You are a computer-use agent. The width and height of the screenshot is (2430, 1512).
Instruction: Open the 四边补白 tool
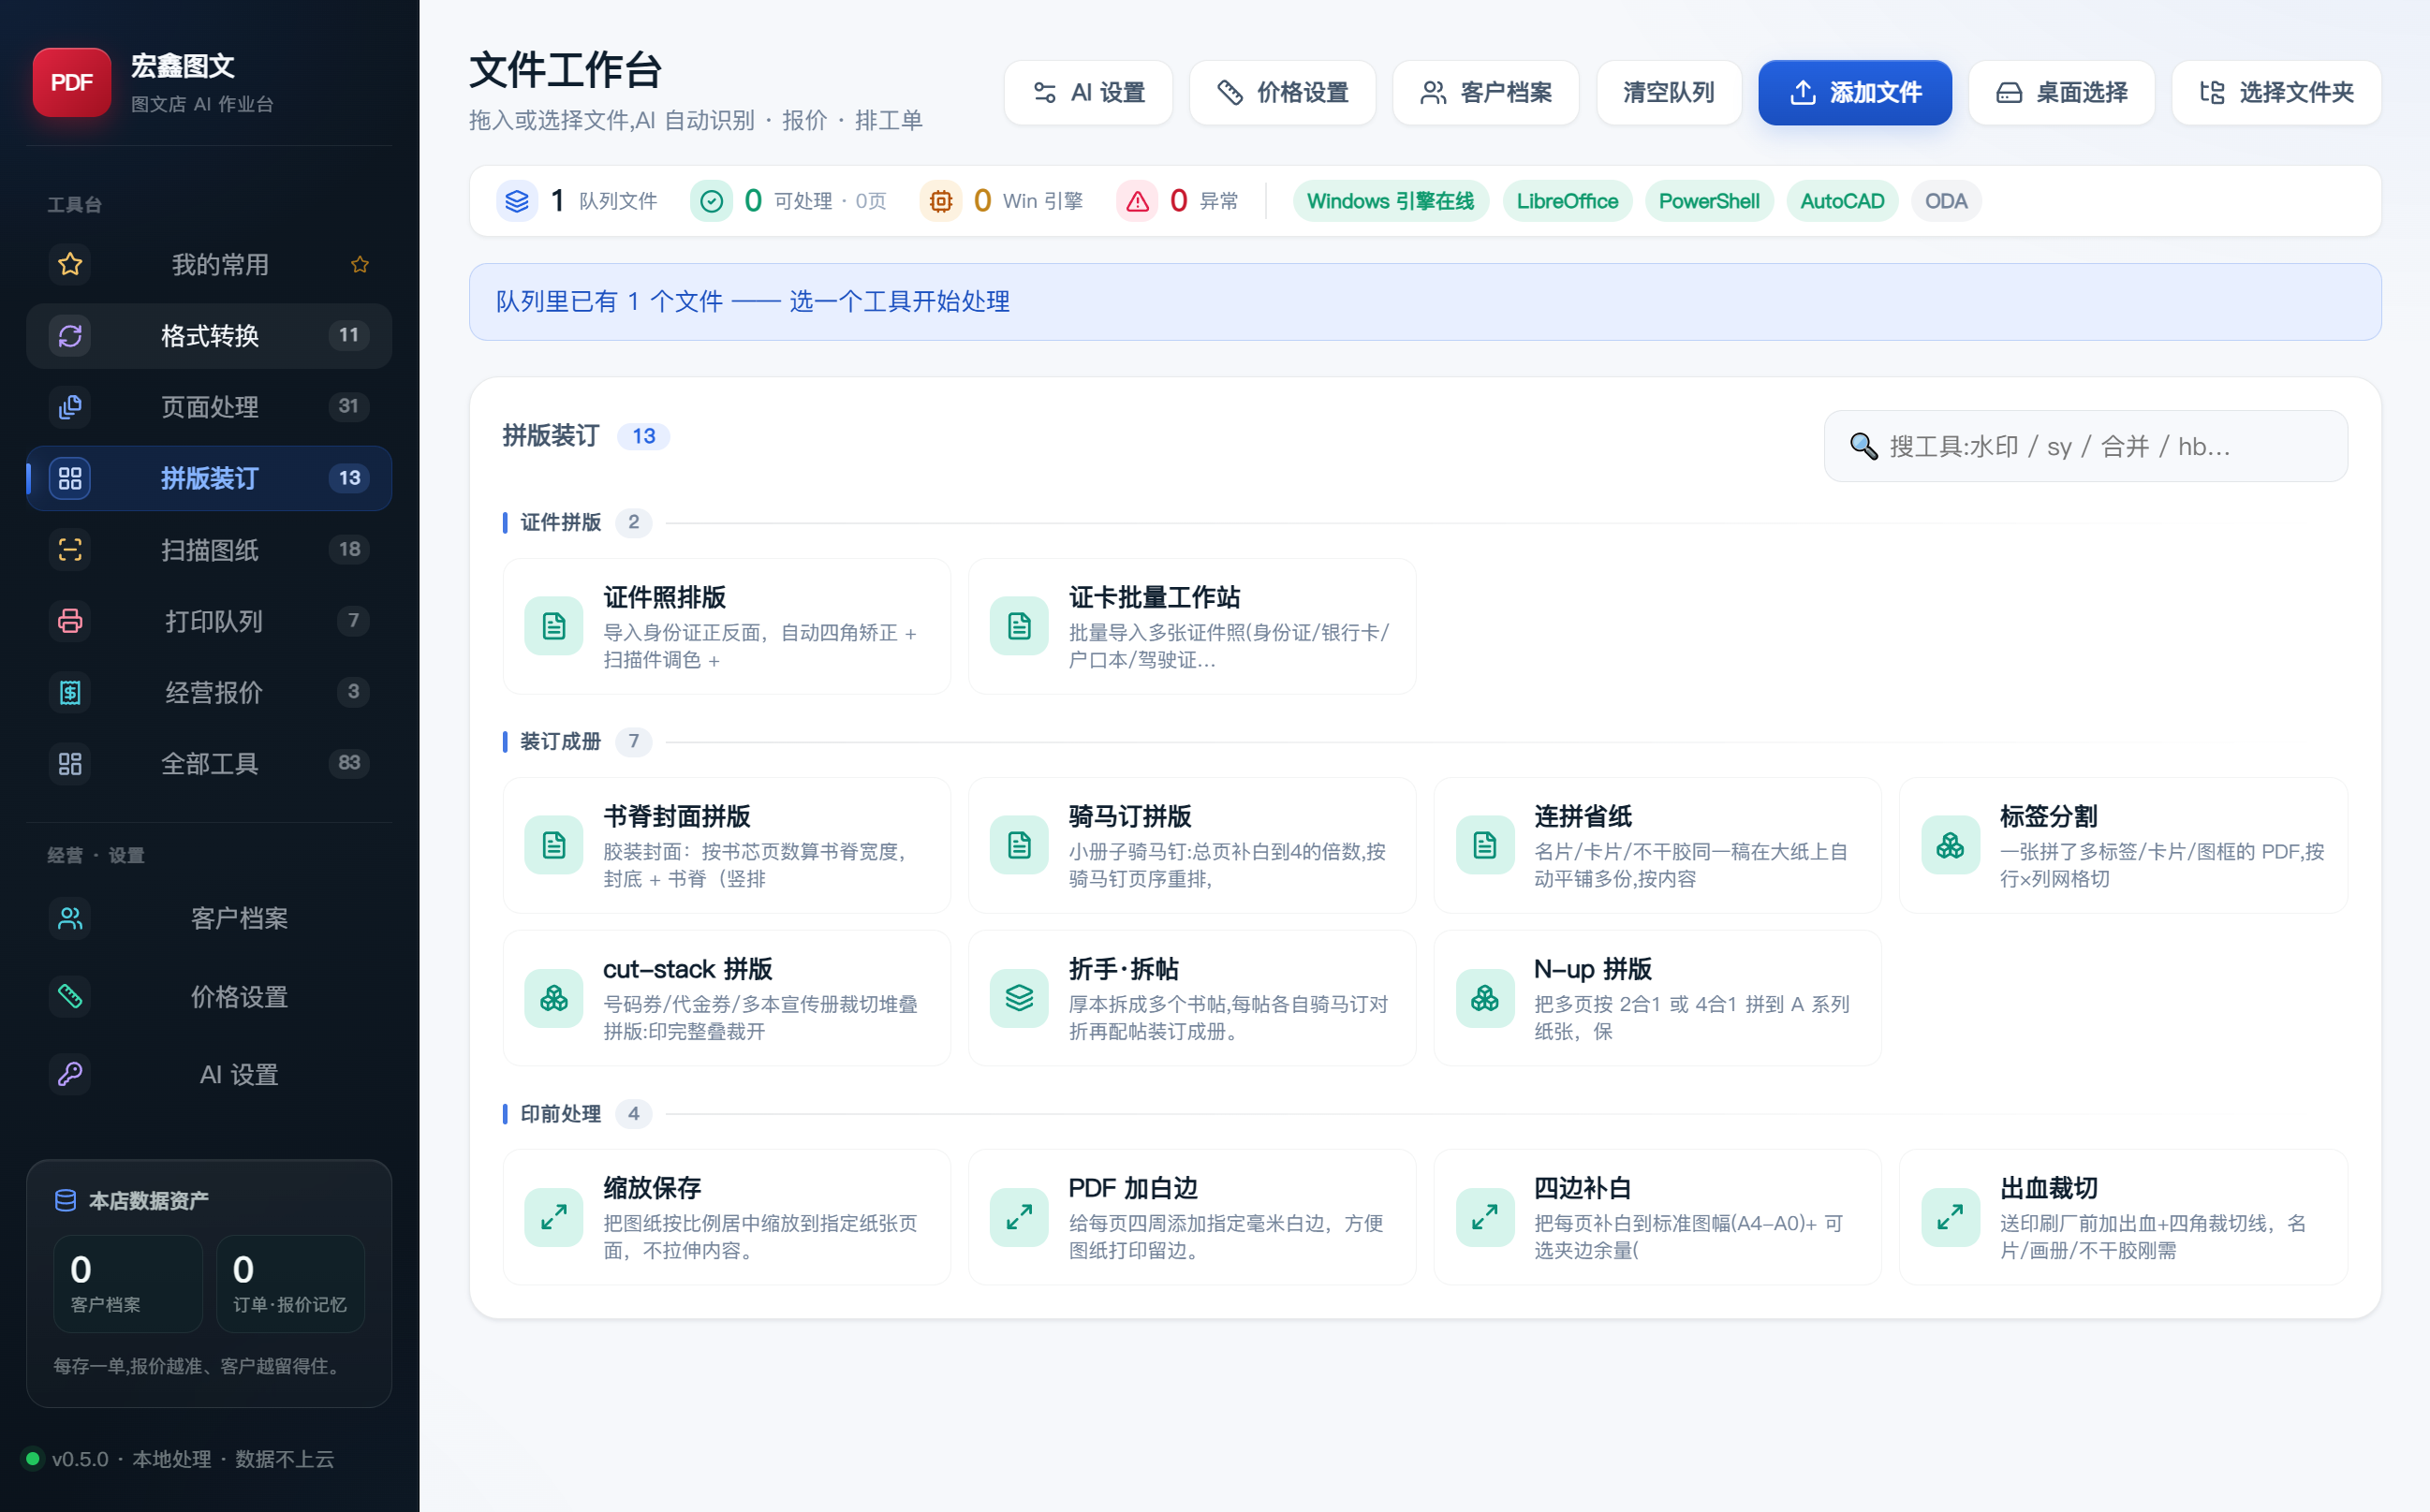1658,1217
